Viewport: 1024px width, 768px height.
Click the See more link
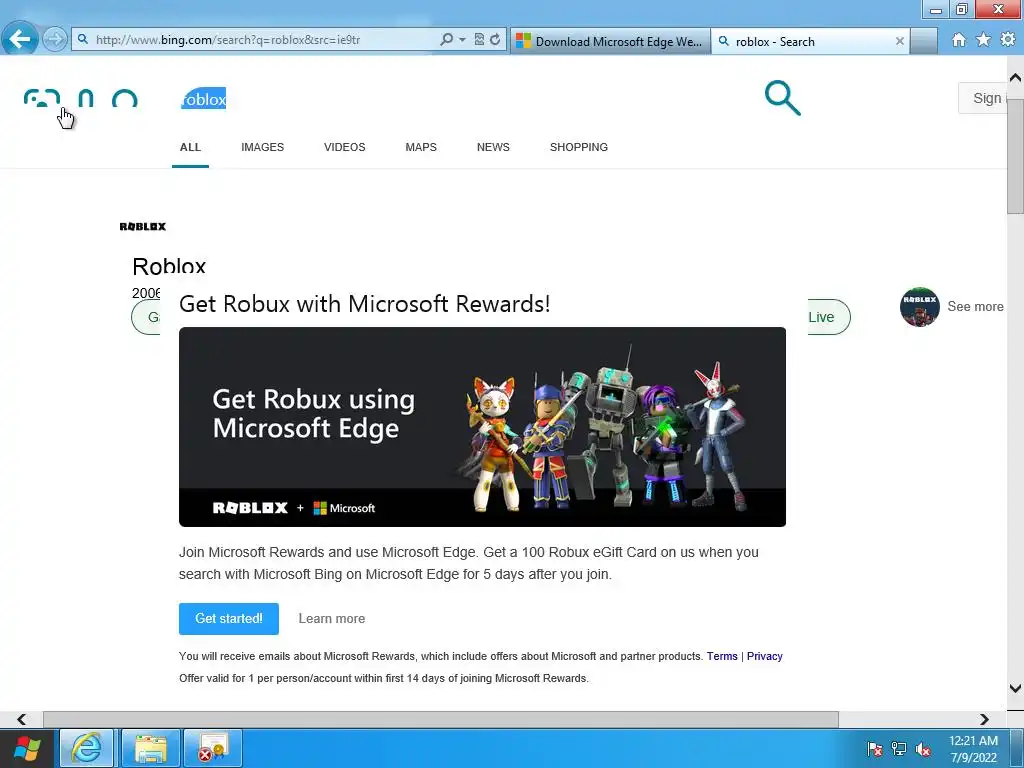click(975, 306)
